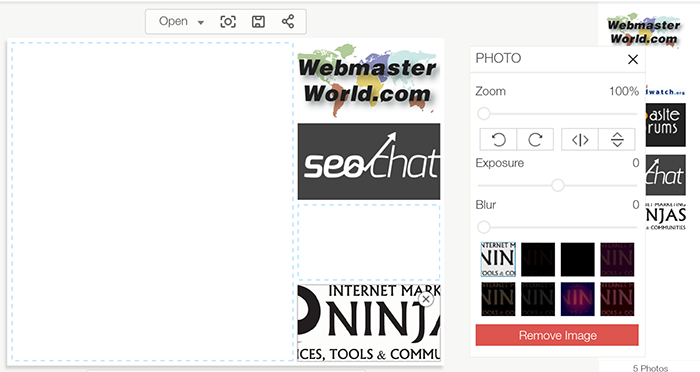The width and height of the screenshot is (700, 372).
Task: Rotate image clockwise
Action: pyautogui.click(x=535, y=140)
